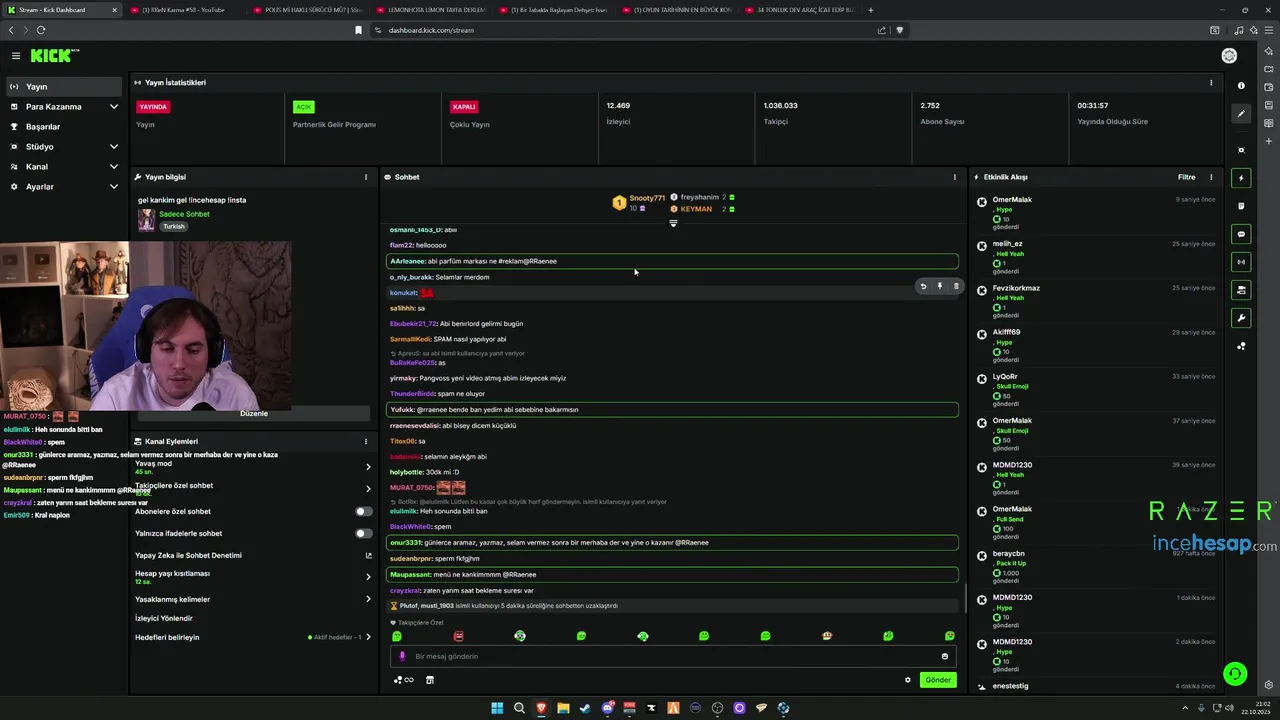
Task: Toggle Abonelere özel sohbet switch
Action: [364, 511]
